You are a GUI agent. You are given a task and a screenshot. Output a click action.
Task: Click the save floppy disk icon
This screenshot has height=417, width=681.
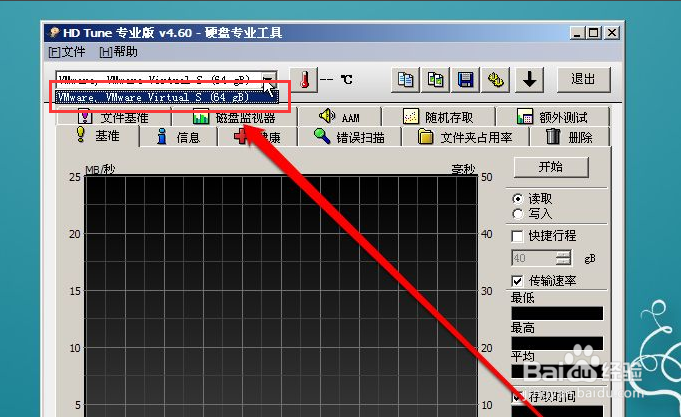466,80
